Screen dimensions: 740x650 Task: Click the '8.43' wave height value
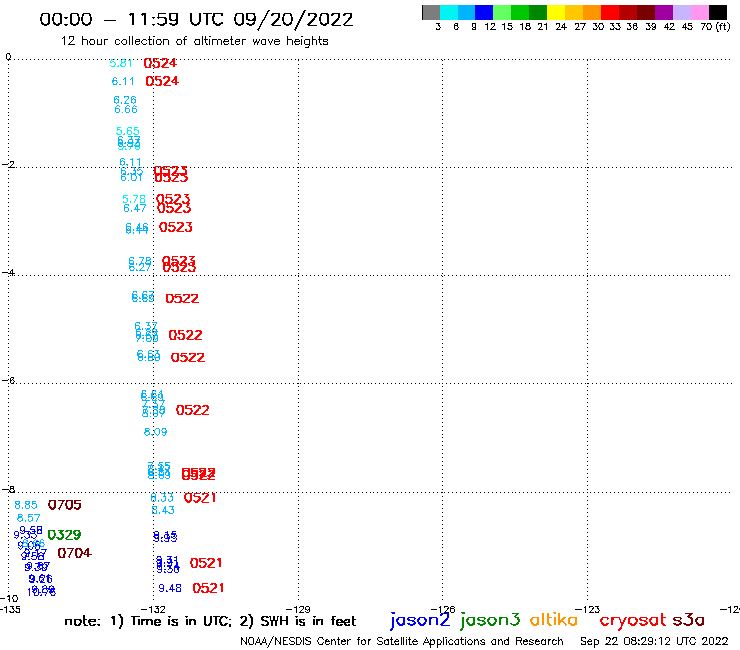click(x=163, y=510)
